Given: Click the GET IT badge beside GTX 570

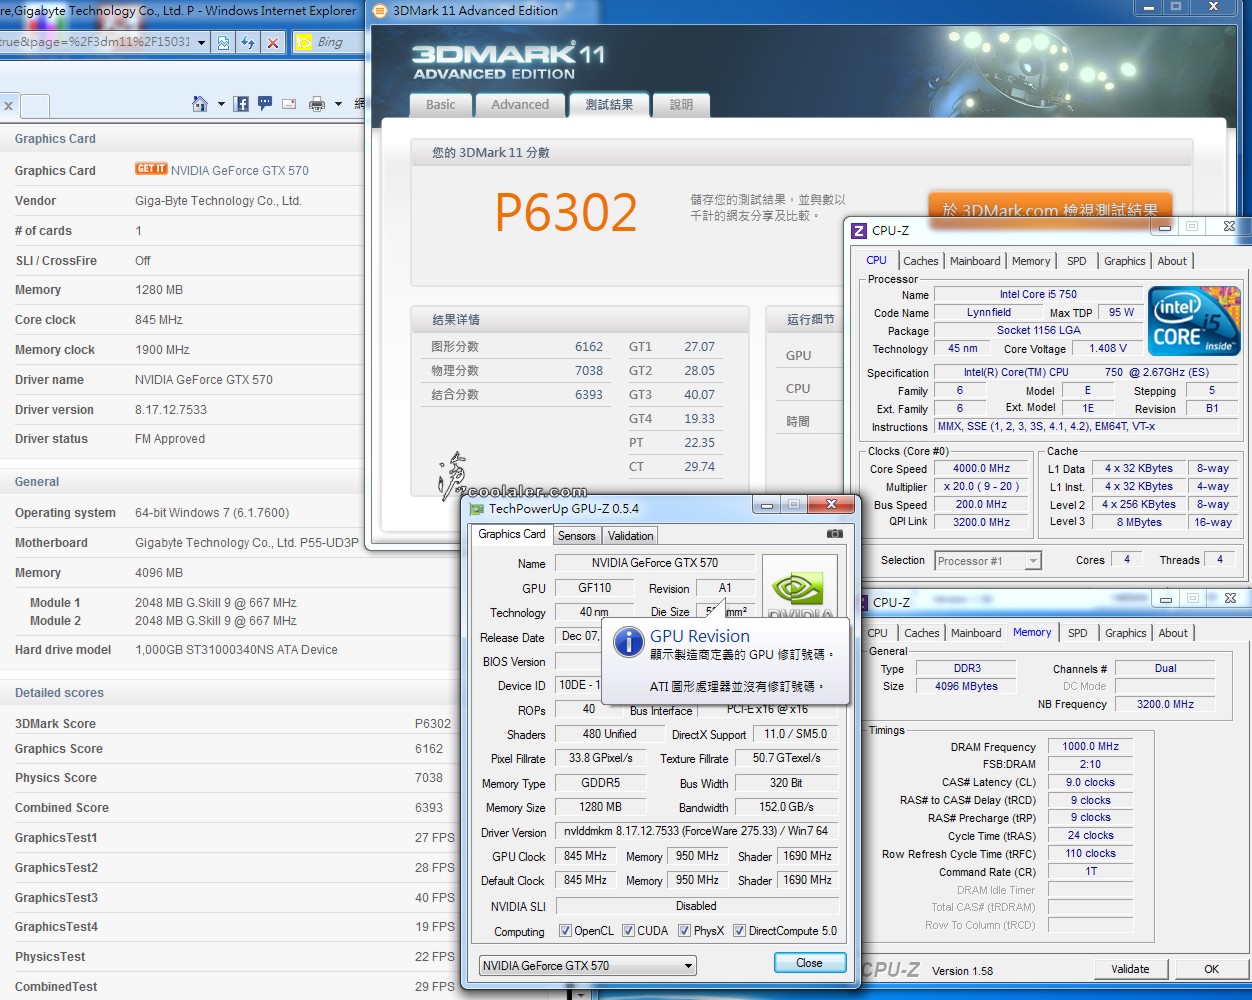Looking at the screenshot, I should [x=151, y=169].
